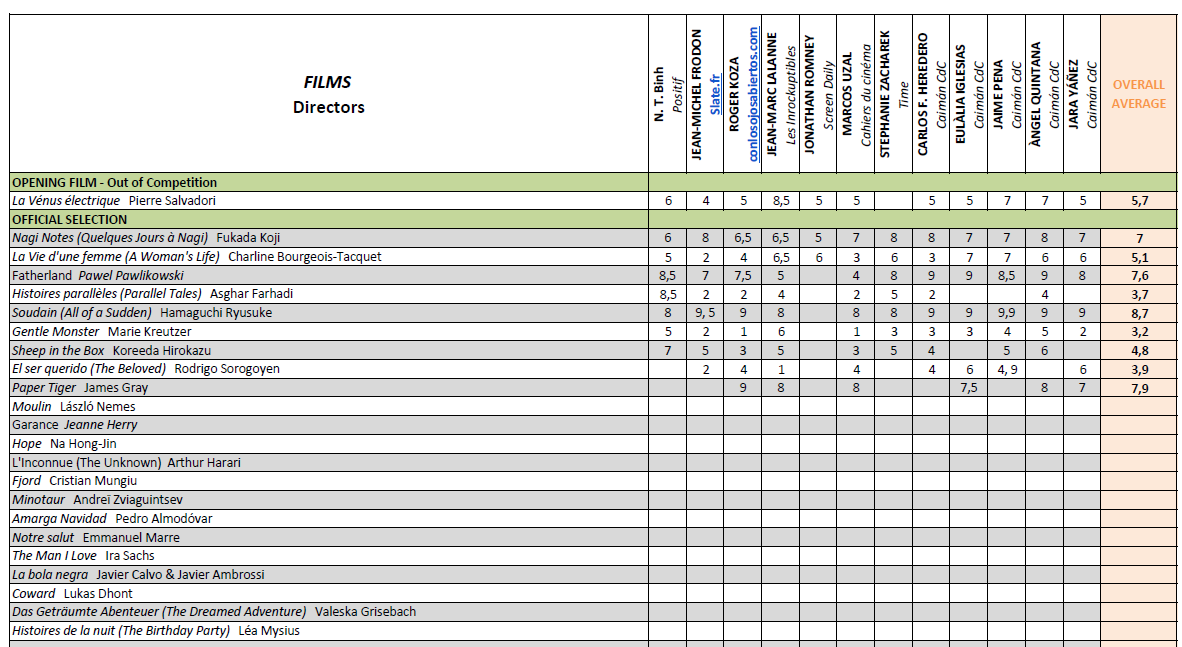
Task: Click Frodon's 9,5 score for Soudain
Action: pos(705,313)
